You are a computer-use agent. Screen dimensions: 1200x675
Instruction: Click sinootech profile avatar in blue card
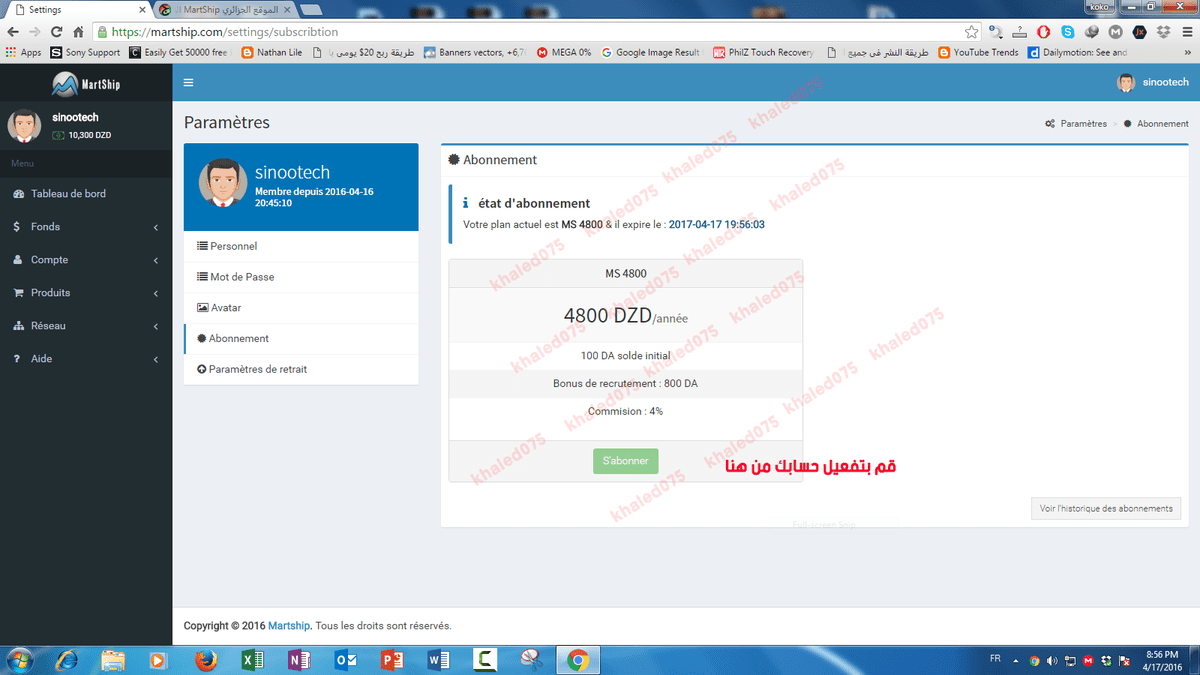point(222,182)
